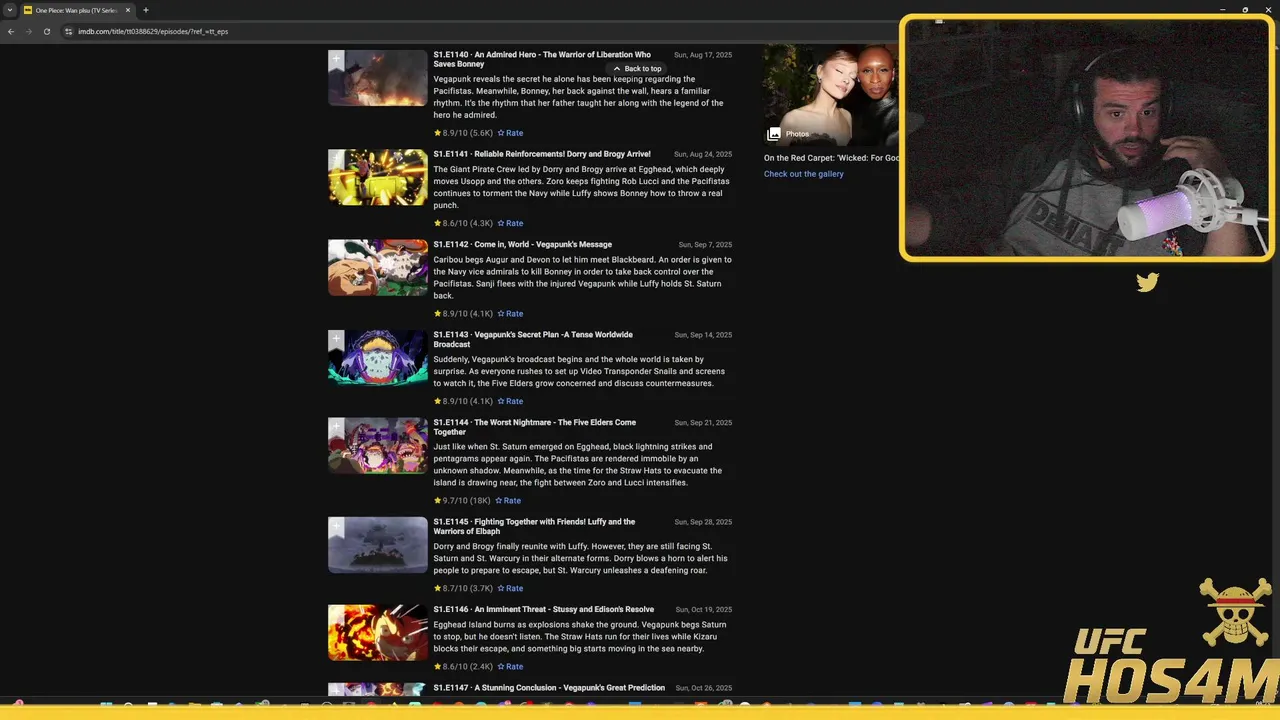Image resolution: width=1280 pixels, height=720 pixels.
Task: Open episode title S1.E1142 Come in, World
Action: [x=522, y=244]
